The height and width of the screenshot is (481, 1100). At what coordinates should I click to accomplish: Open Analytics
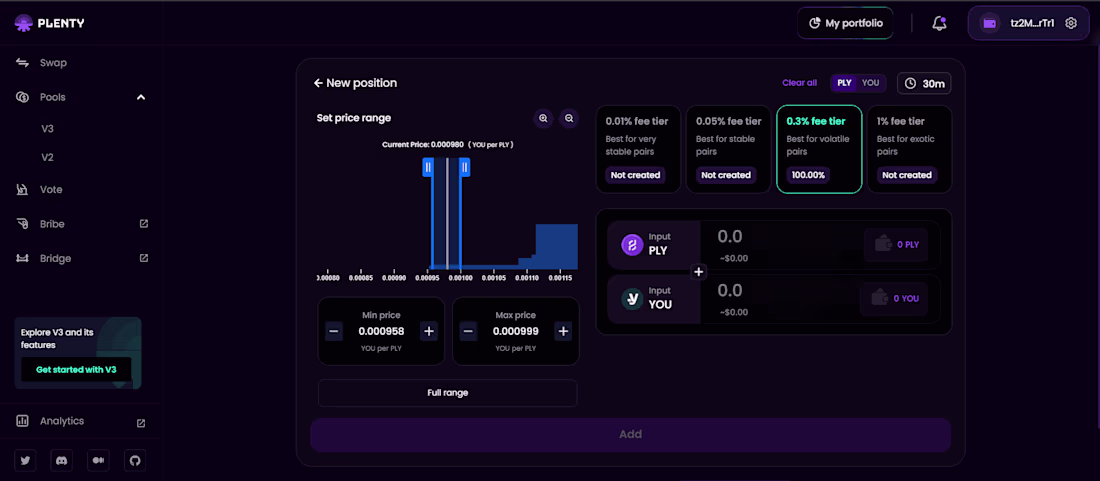(x=62, y=421)
